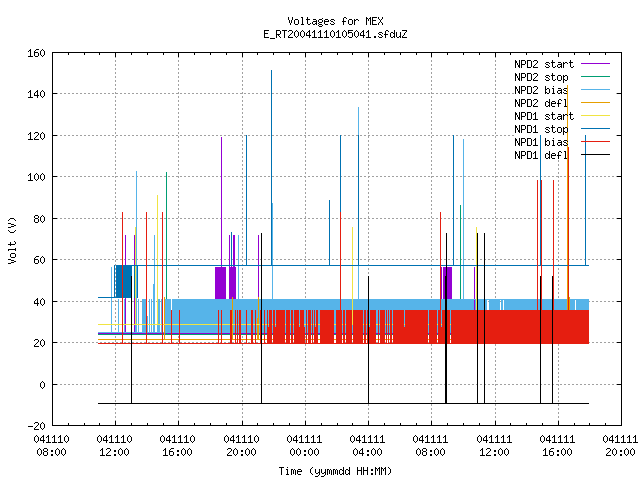Click the 'NPD2 stop' legend label
Image resolution: width=640 pixels, height=480 pixels.
541,77
